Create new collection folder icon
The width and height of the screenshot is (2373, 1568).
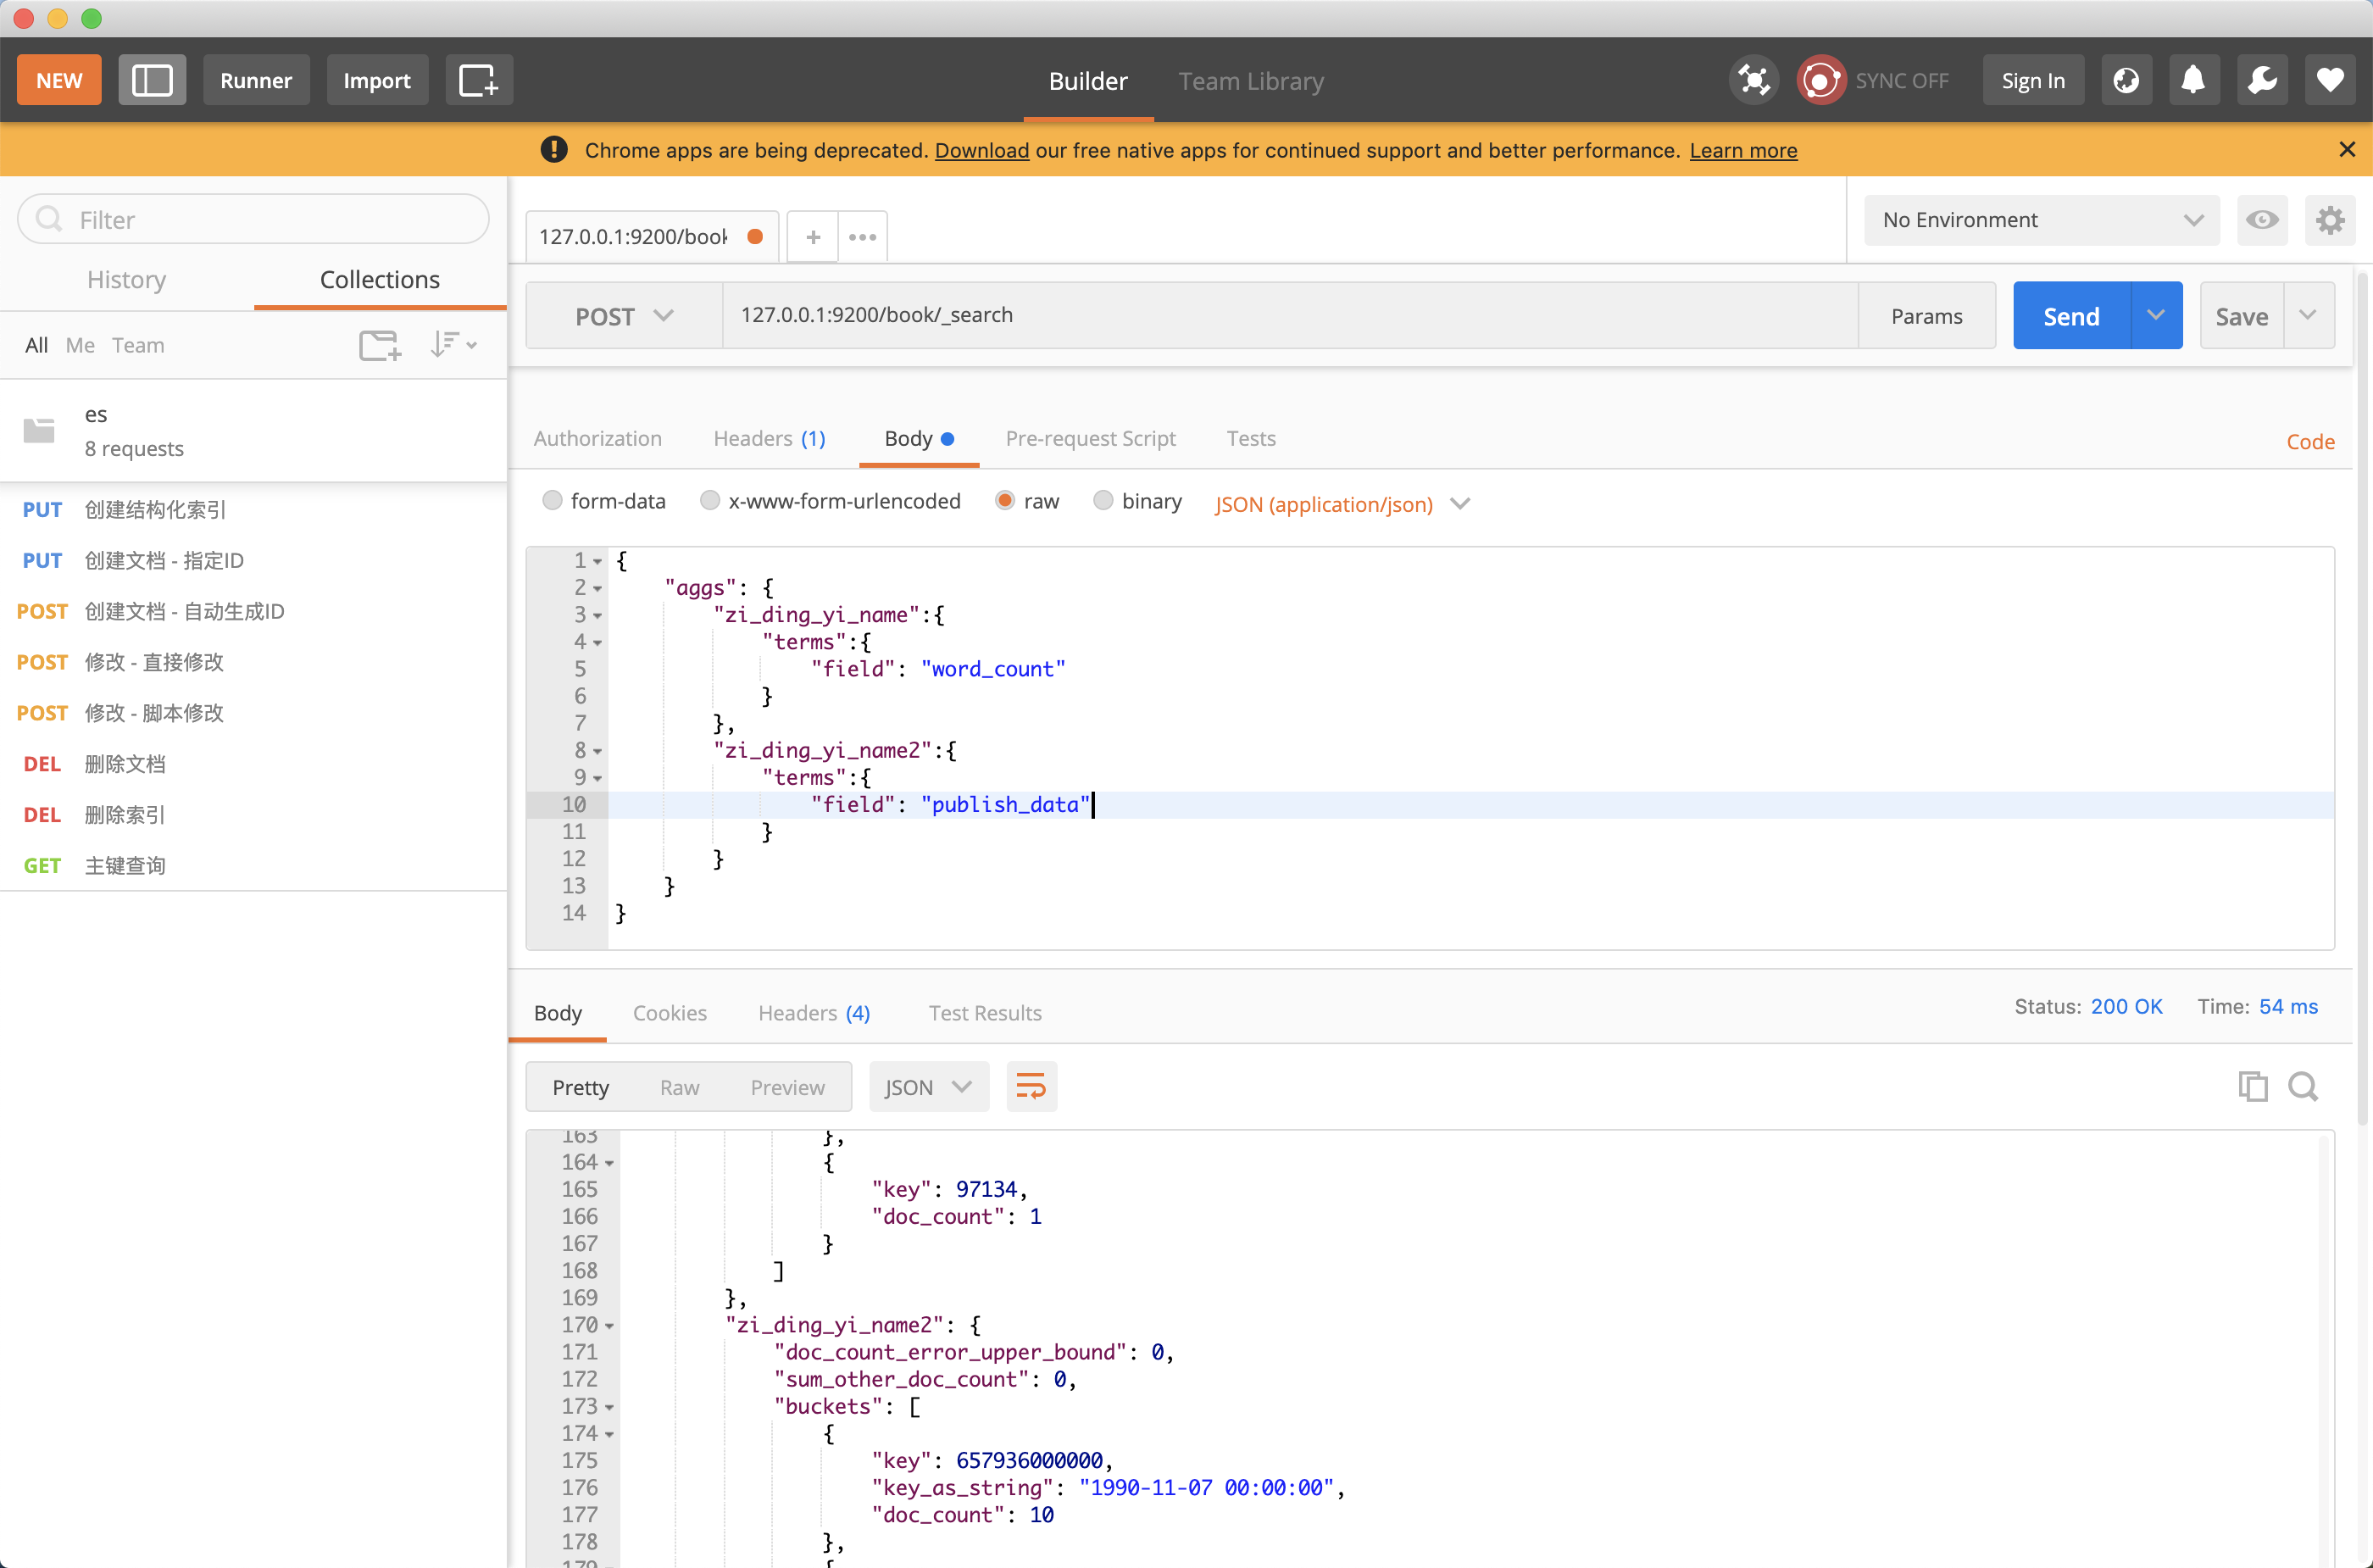pos(380,345)
